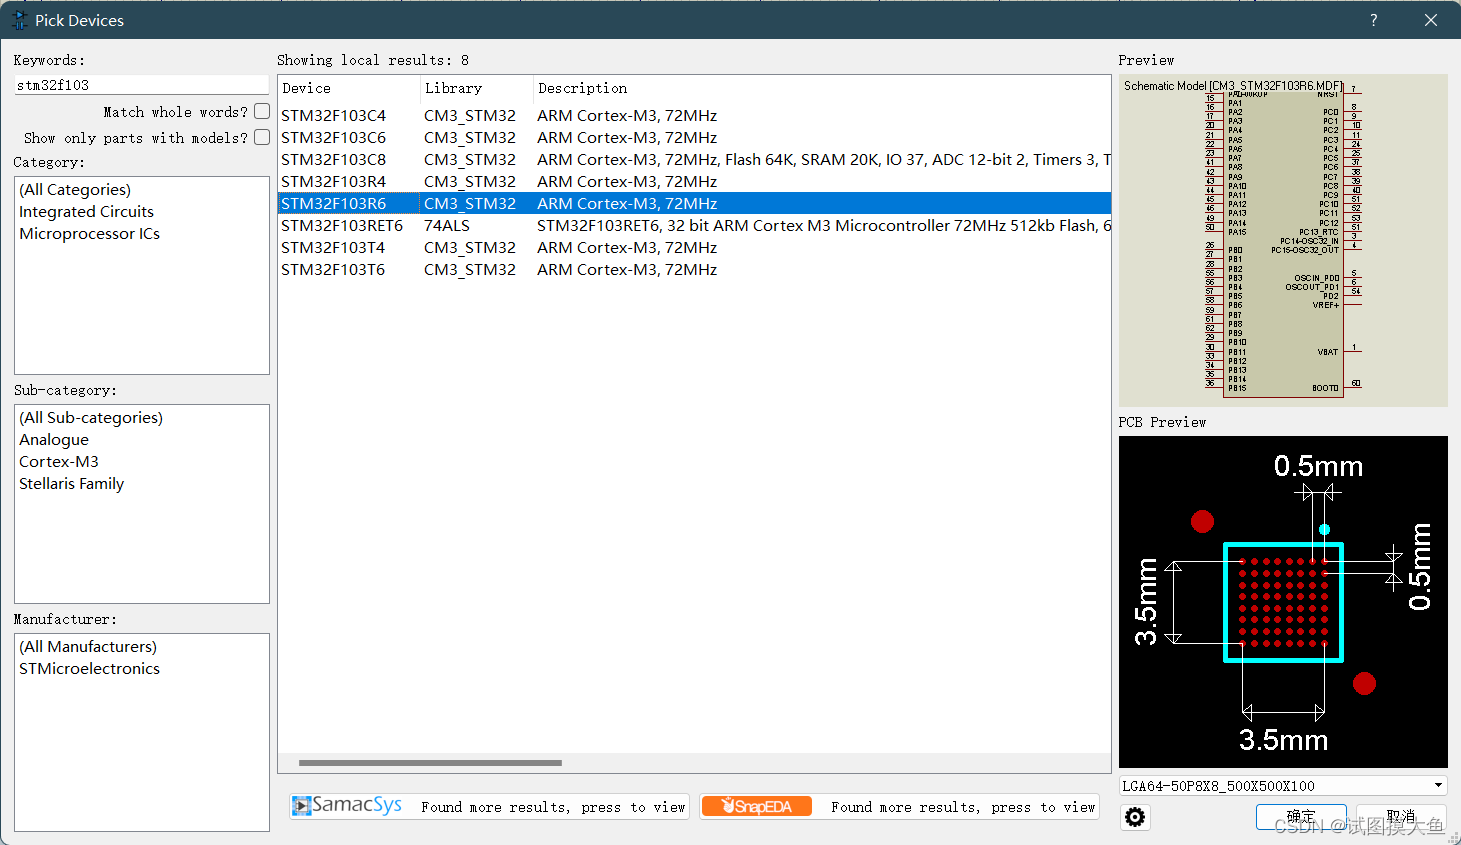Select the Cortex-M3 sub-category
This screenshot has width=1461, height=845.
click(59, 461)
